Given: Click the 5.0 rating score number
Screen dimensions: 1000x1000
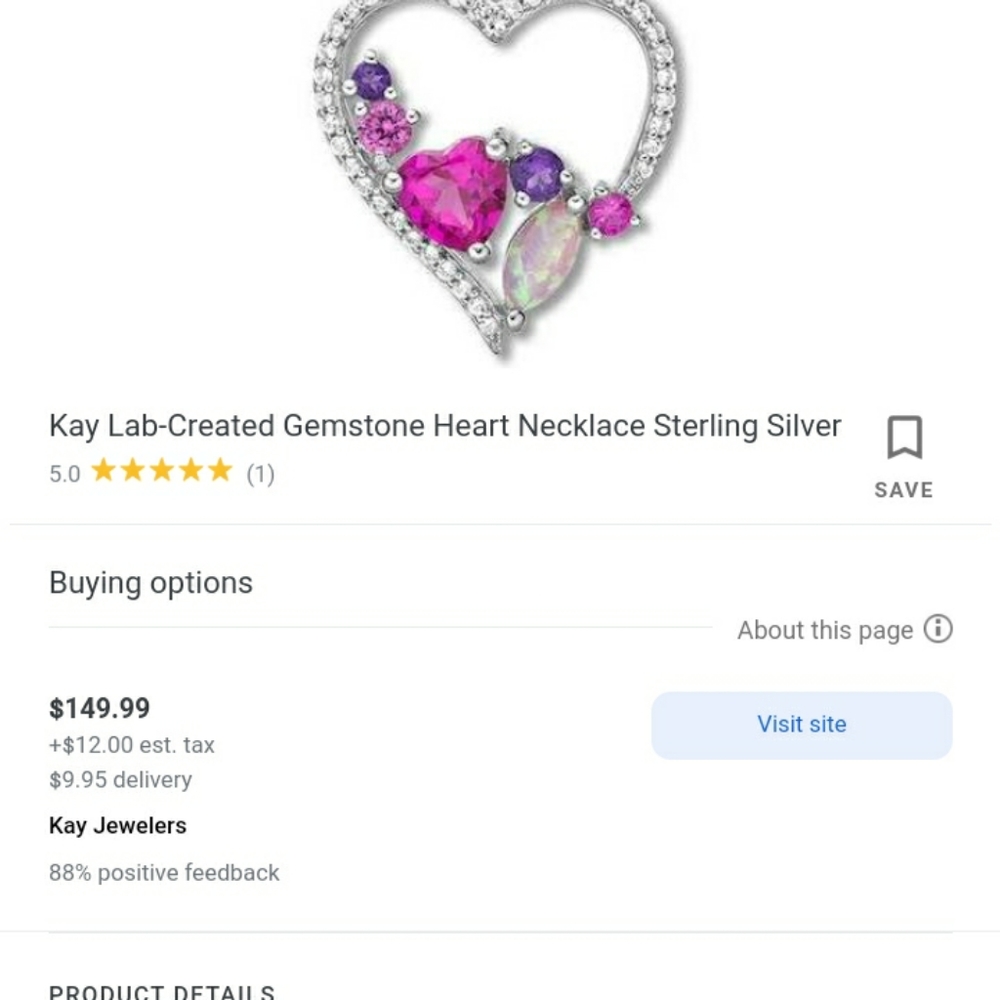Looking at the screenshot, I should 64,473.
